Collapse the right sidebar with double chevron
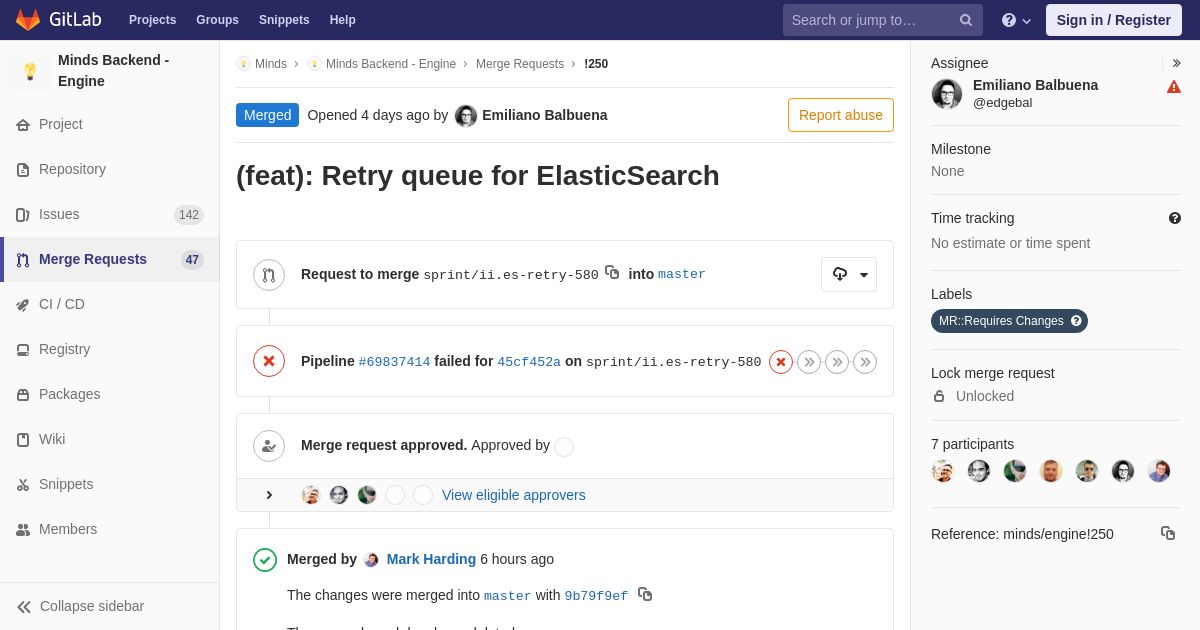This screenshot has height=630, width=1200. (x=1176, y=63)
